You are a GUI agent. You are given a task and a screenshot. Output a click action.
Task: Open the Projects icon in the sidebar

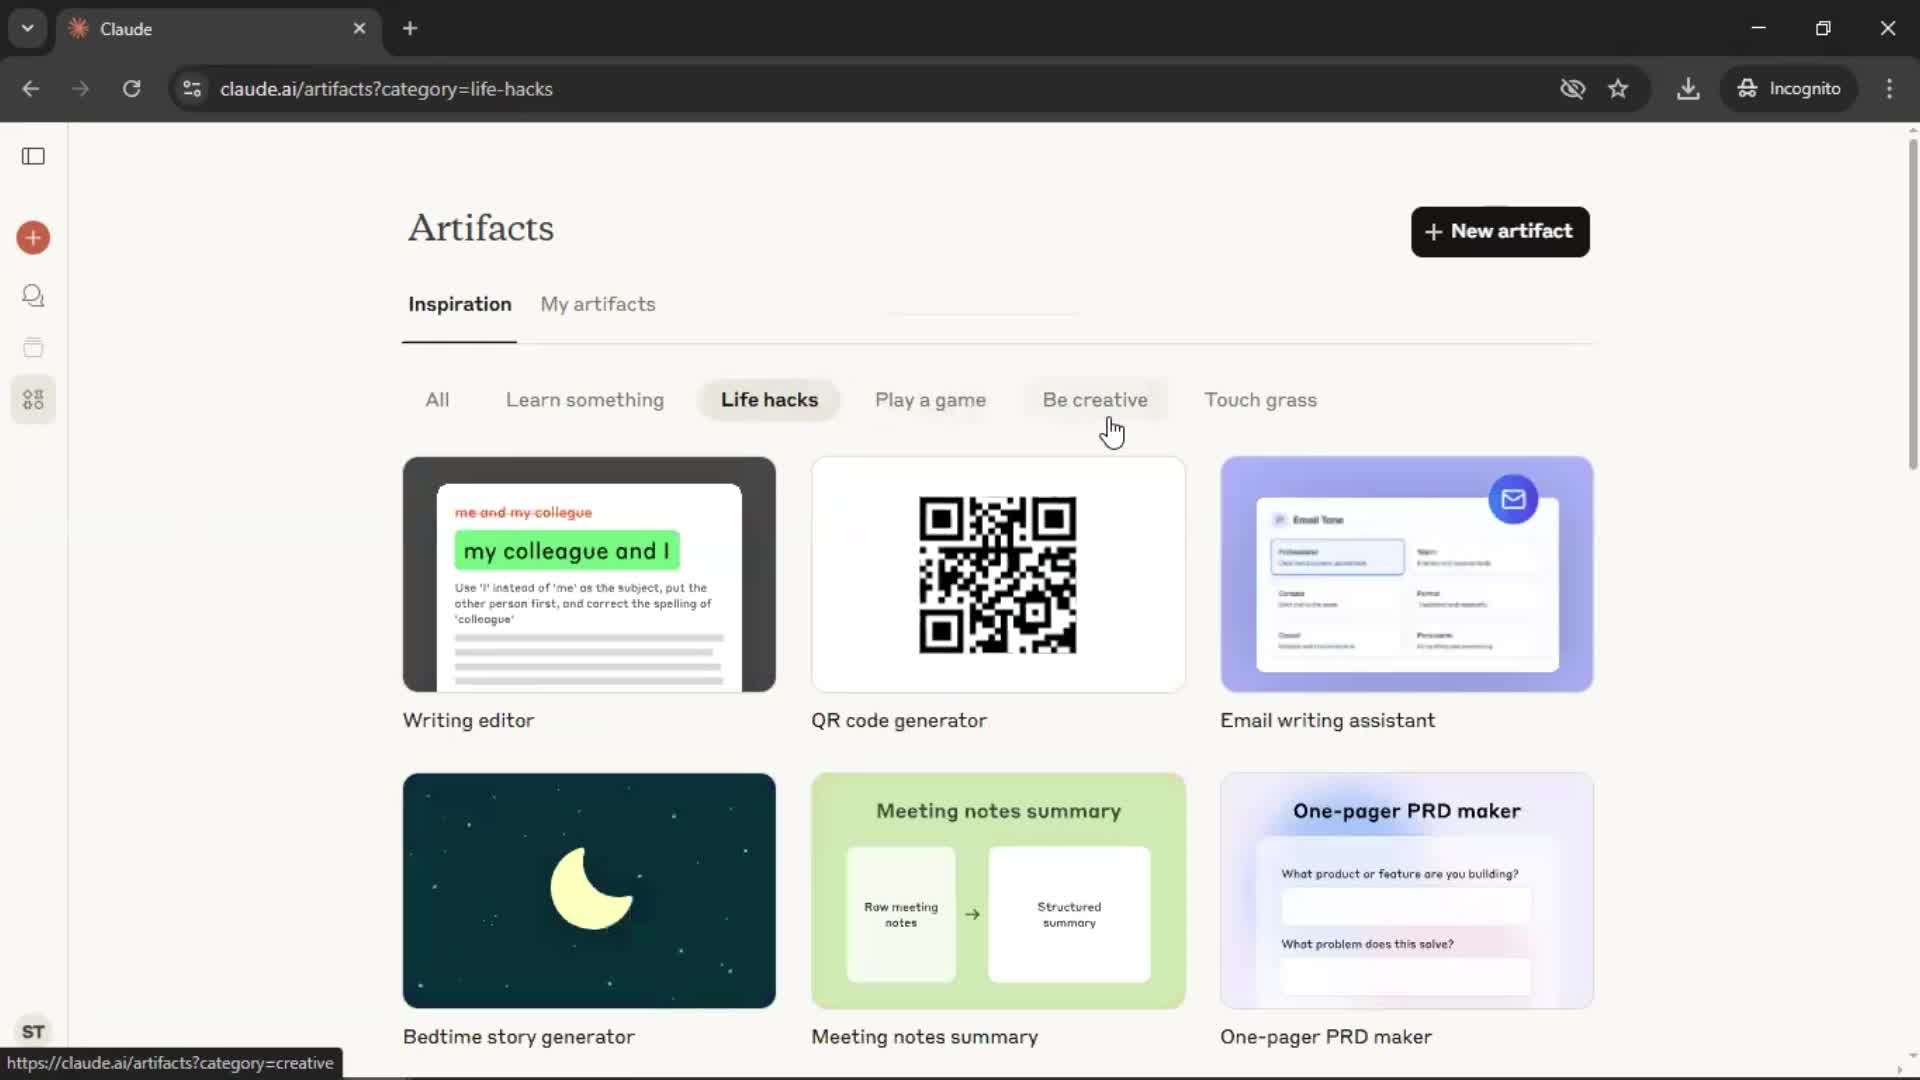(33, 348)
